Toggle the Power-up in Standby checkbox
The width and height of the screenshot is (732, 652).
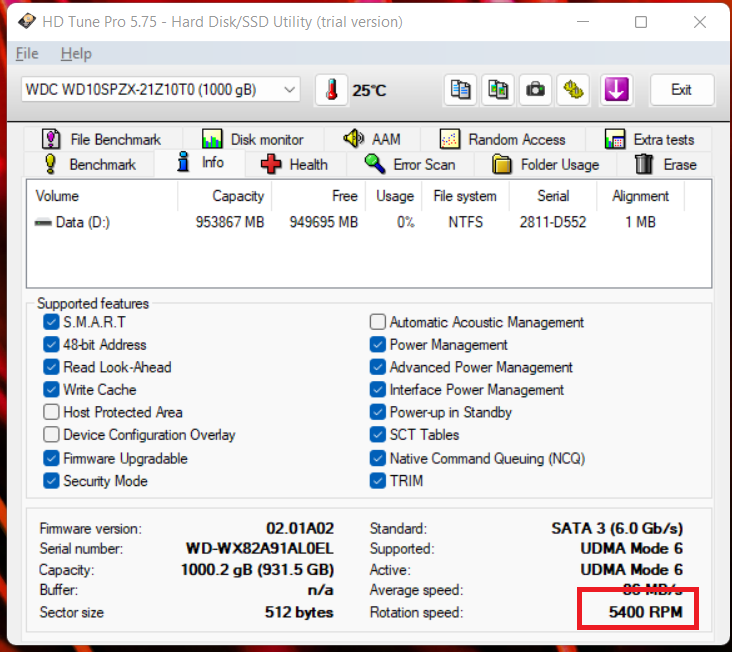[x=378, y=412]
